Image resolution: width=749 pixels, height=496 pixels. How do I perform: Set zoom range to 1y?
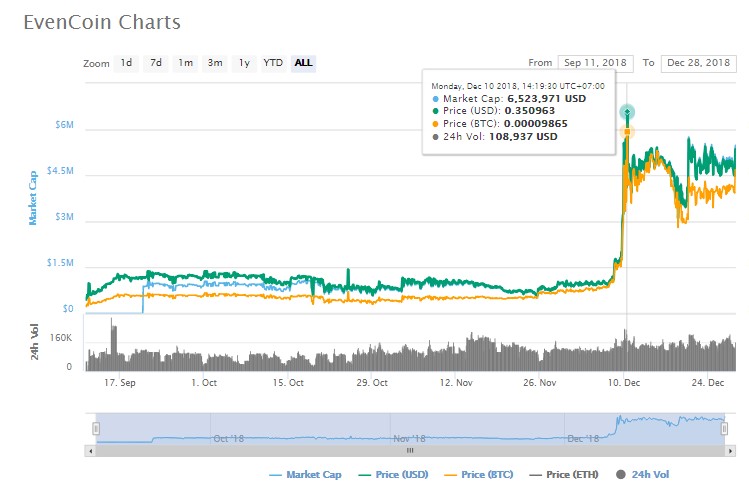(x=244, y=63)
